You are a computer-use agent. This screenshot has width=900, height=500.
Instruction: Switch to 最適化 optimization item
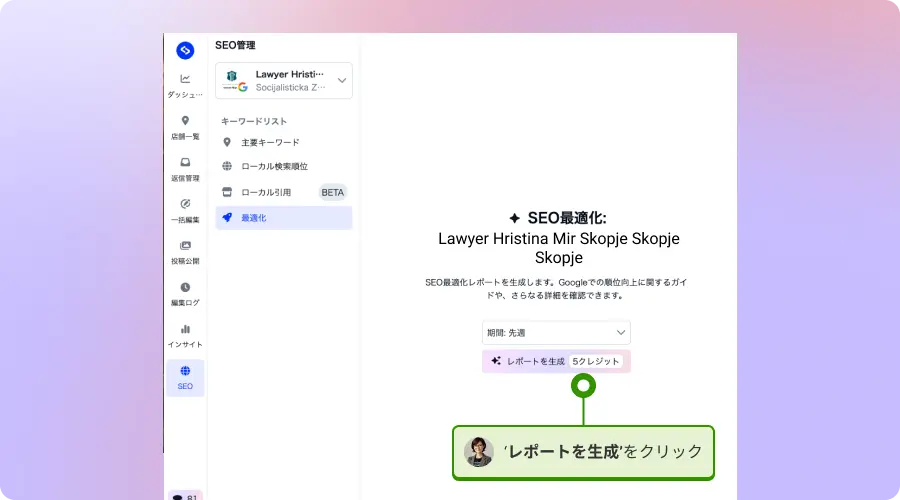tap(254, 217)
